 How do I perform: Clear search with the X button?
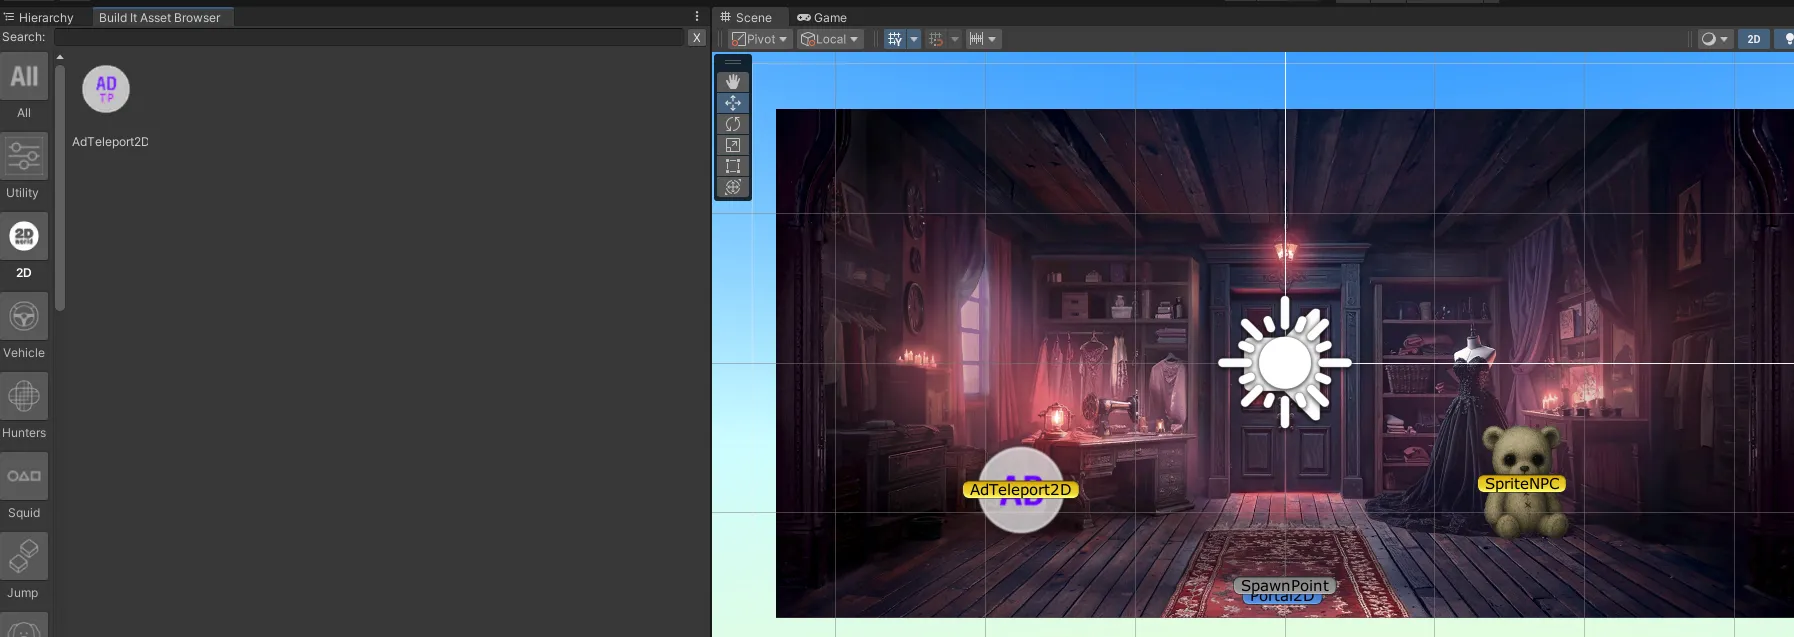pos(697,37)
